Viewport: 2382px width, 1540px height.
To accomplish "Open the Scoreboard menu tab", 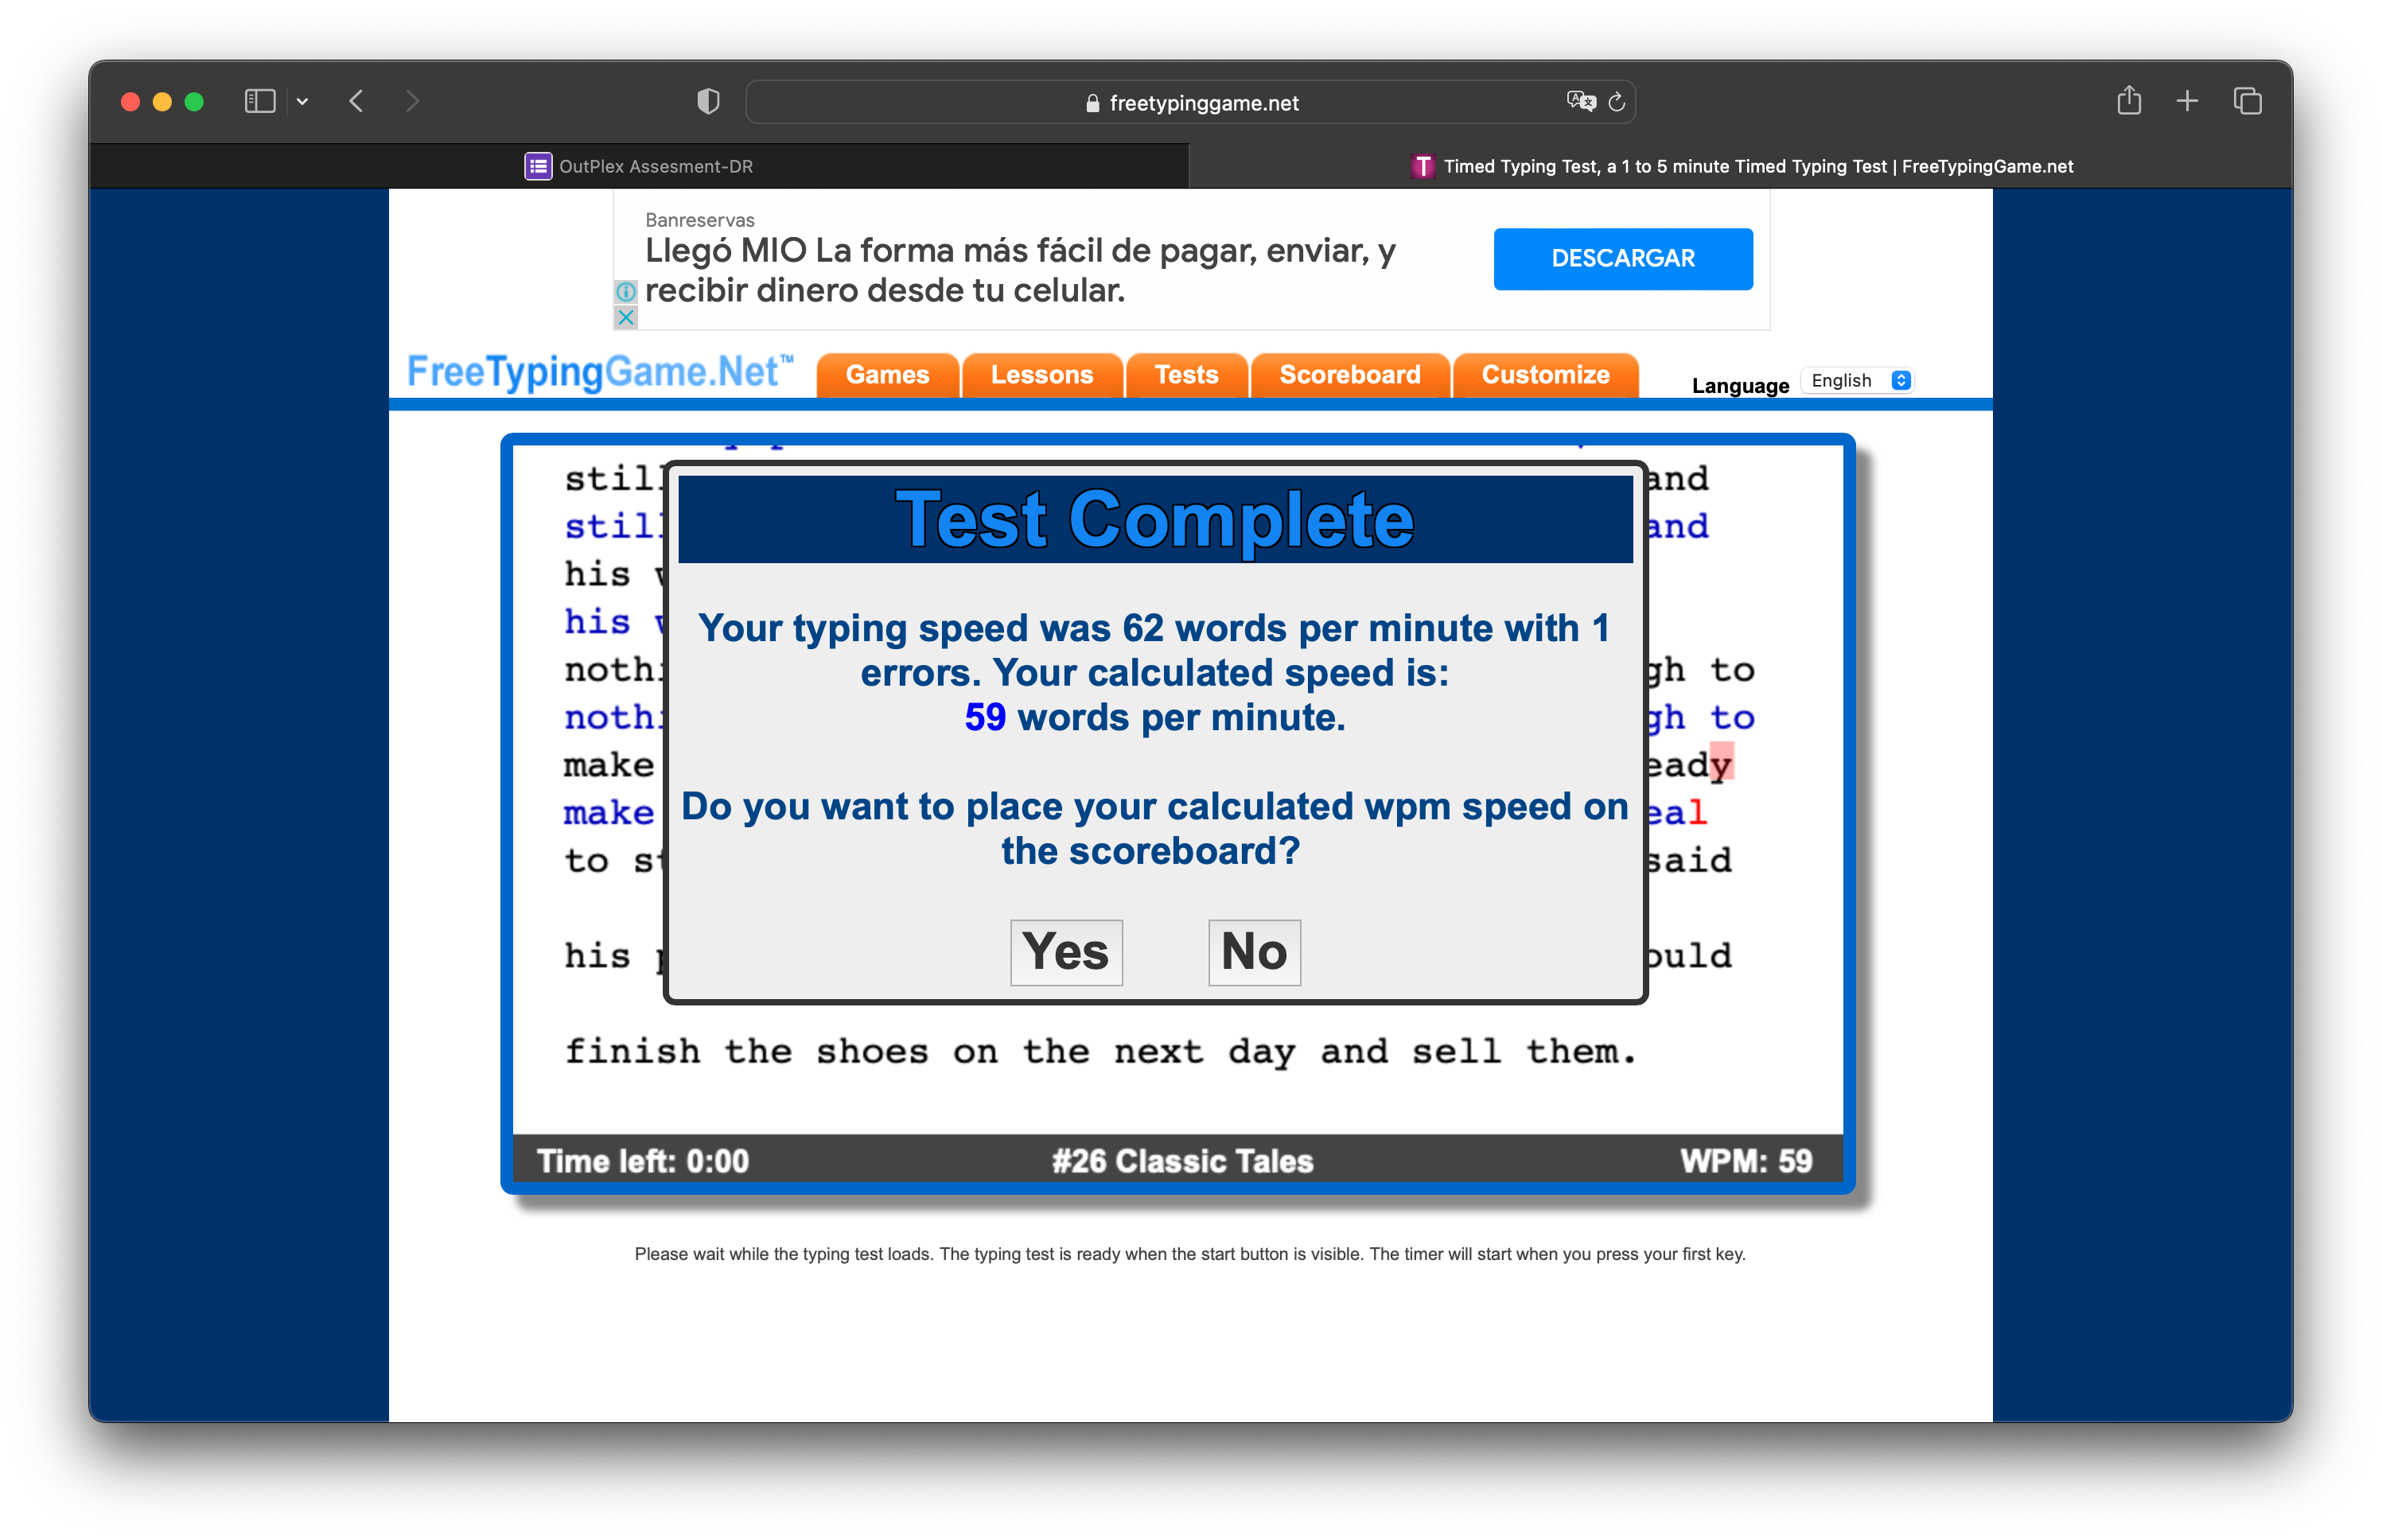I will tap(1350, 375).
